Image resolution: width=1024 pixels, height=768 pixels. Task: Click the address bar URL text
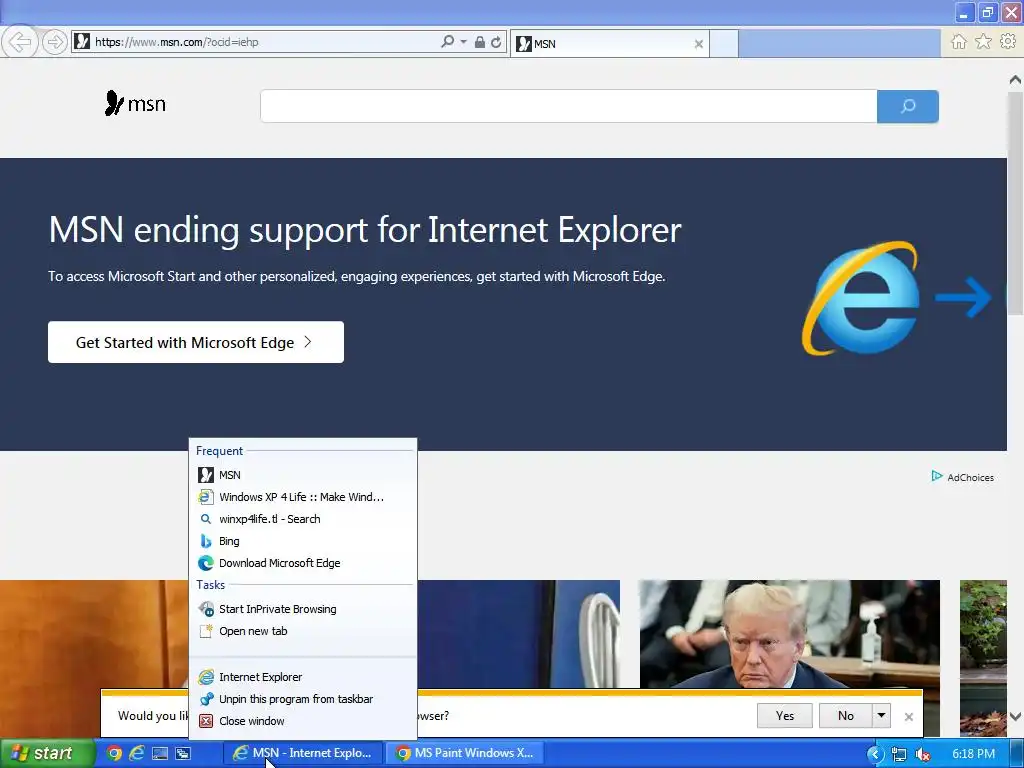click(x=177, y=42)
